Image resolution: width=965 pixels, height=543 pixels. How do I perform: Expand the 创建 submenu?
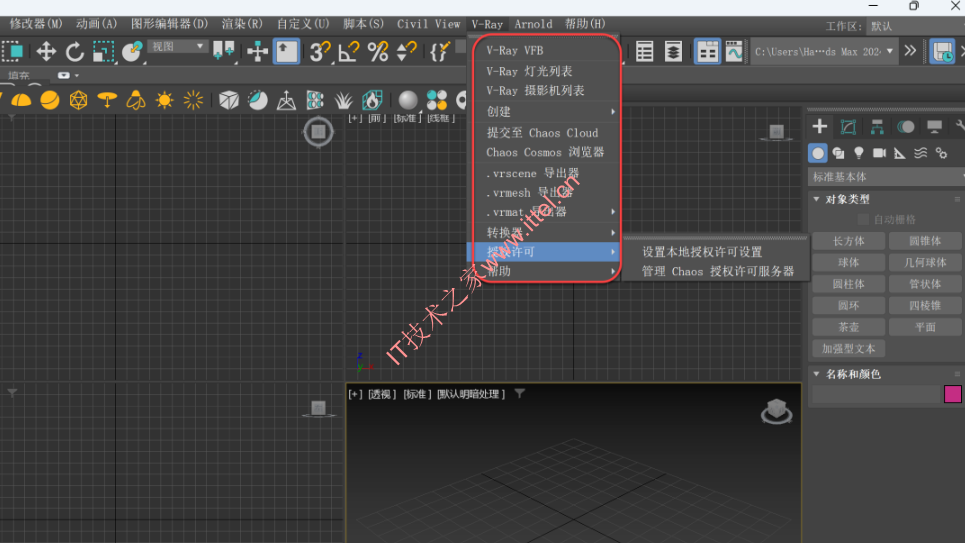pyautogui.click(x=546, y=111)
